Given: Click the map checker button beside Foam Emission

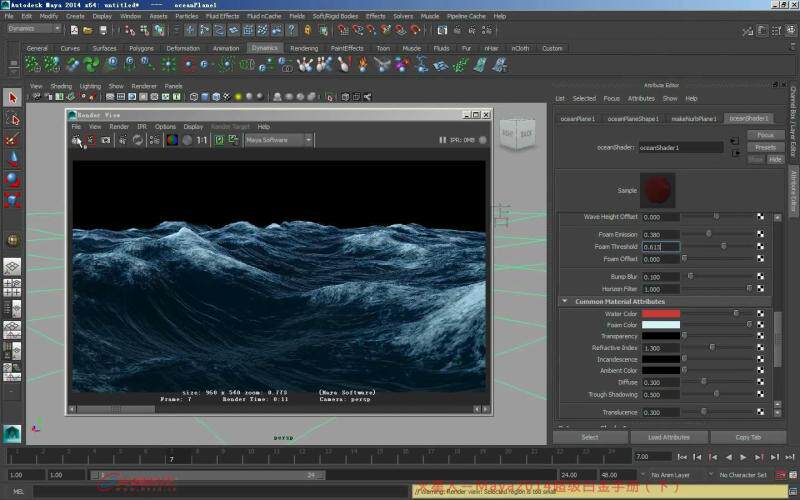Looking at the screenshot, I should pos(760,234).
